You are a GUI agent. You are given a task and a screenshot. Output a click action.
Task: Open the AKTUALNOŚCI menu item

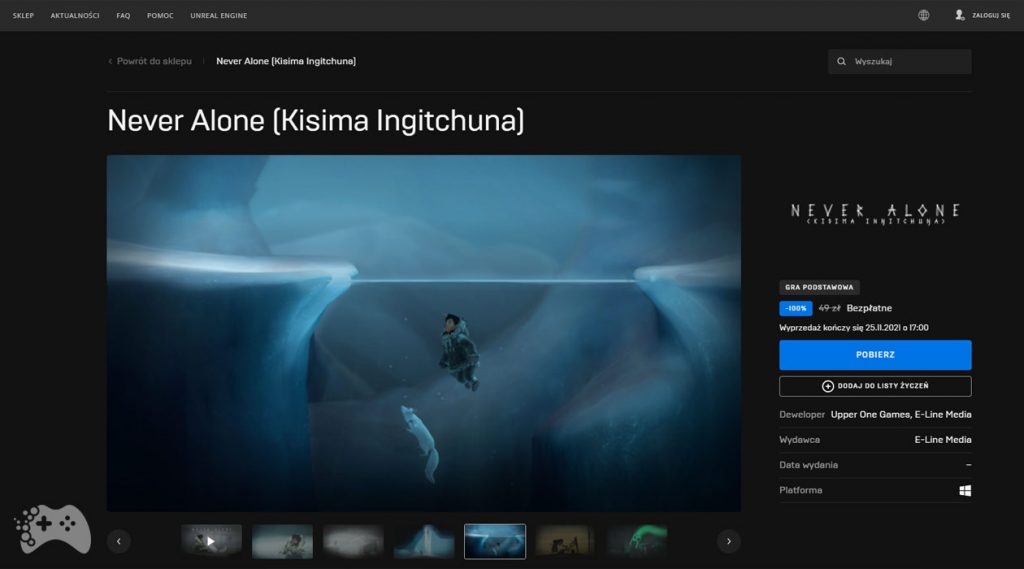tap(75, 16)
